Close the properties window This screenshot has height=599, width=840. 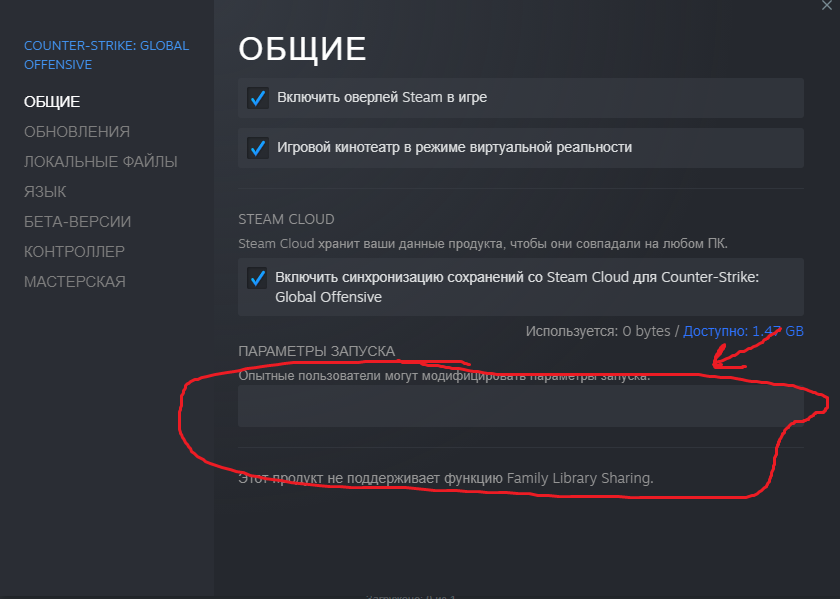(827, 6)
